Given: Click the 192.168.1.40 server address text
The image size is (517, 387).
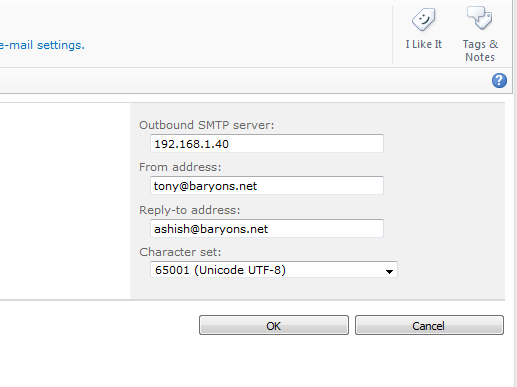Looking at the screenshot, I should (x=191, y=144).
